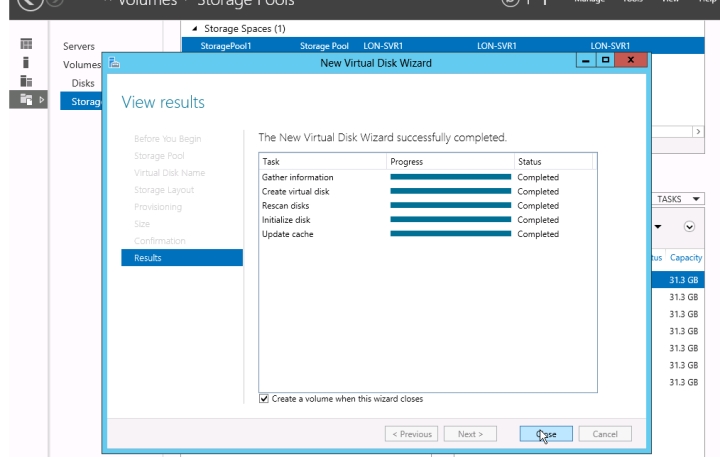
Task: Sort by the Capacity column header
Action: pos(685,258)
